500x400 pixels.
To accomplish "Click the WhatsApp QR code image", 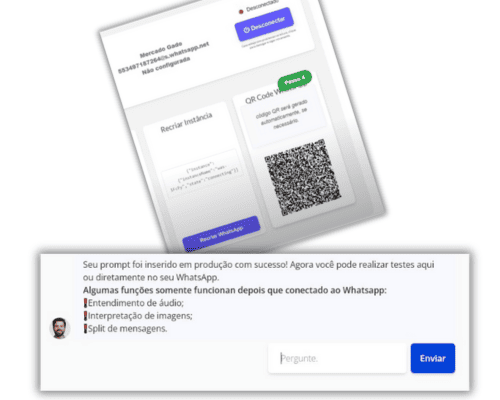I will 302,178.
